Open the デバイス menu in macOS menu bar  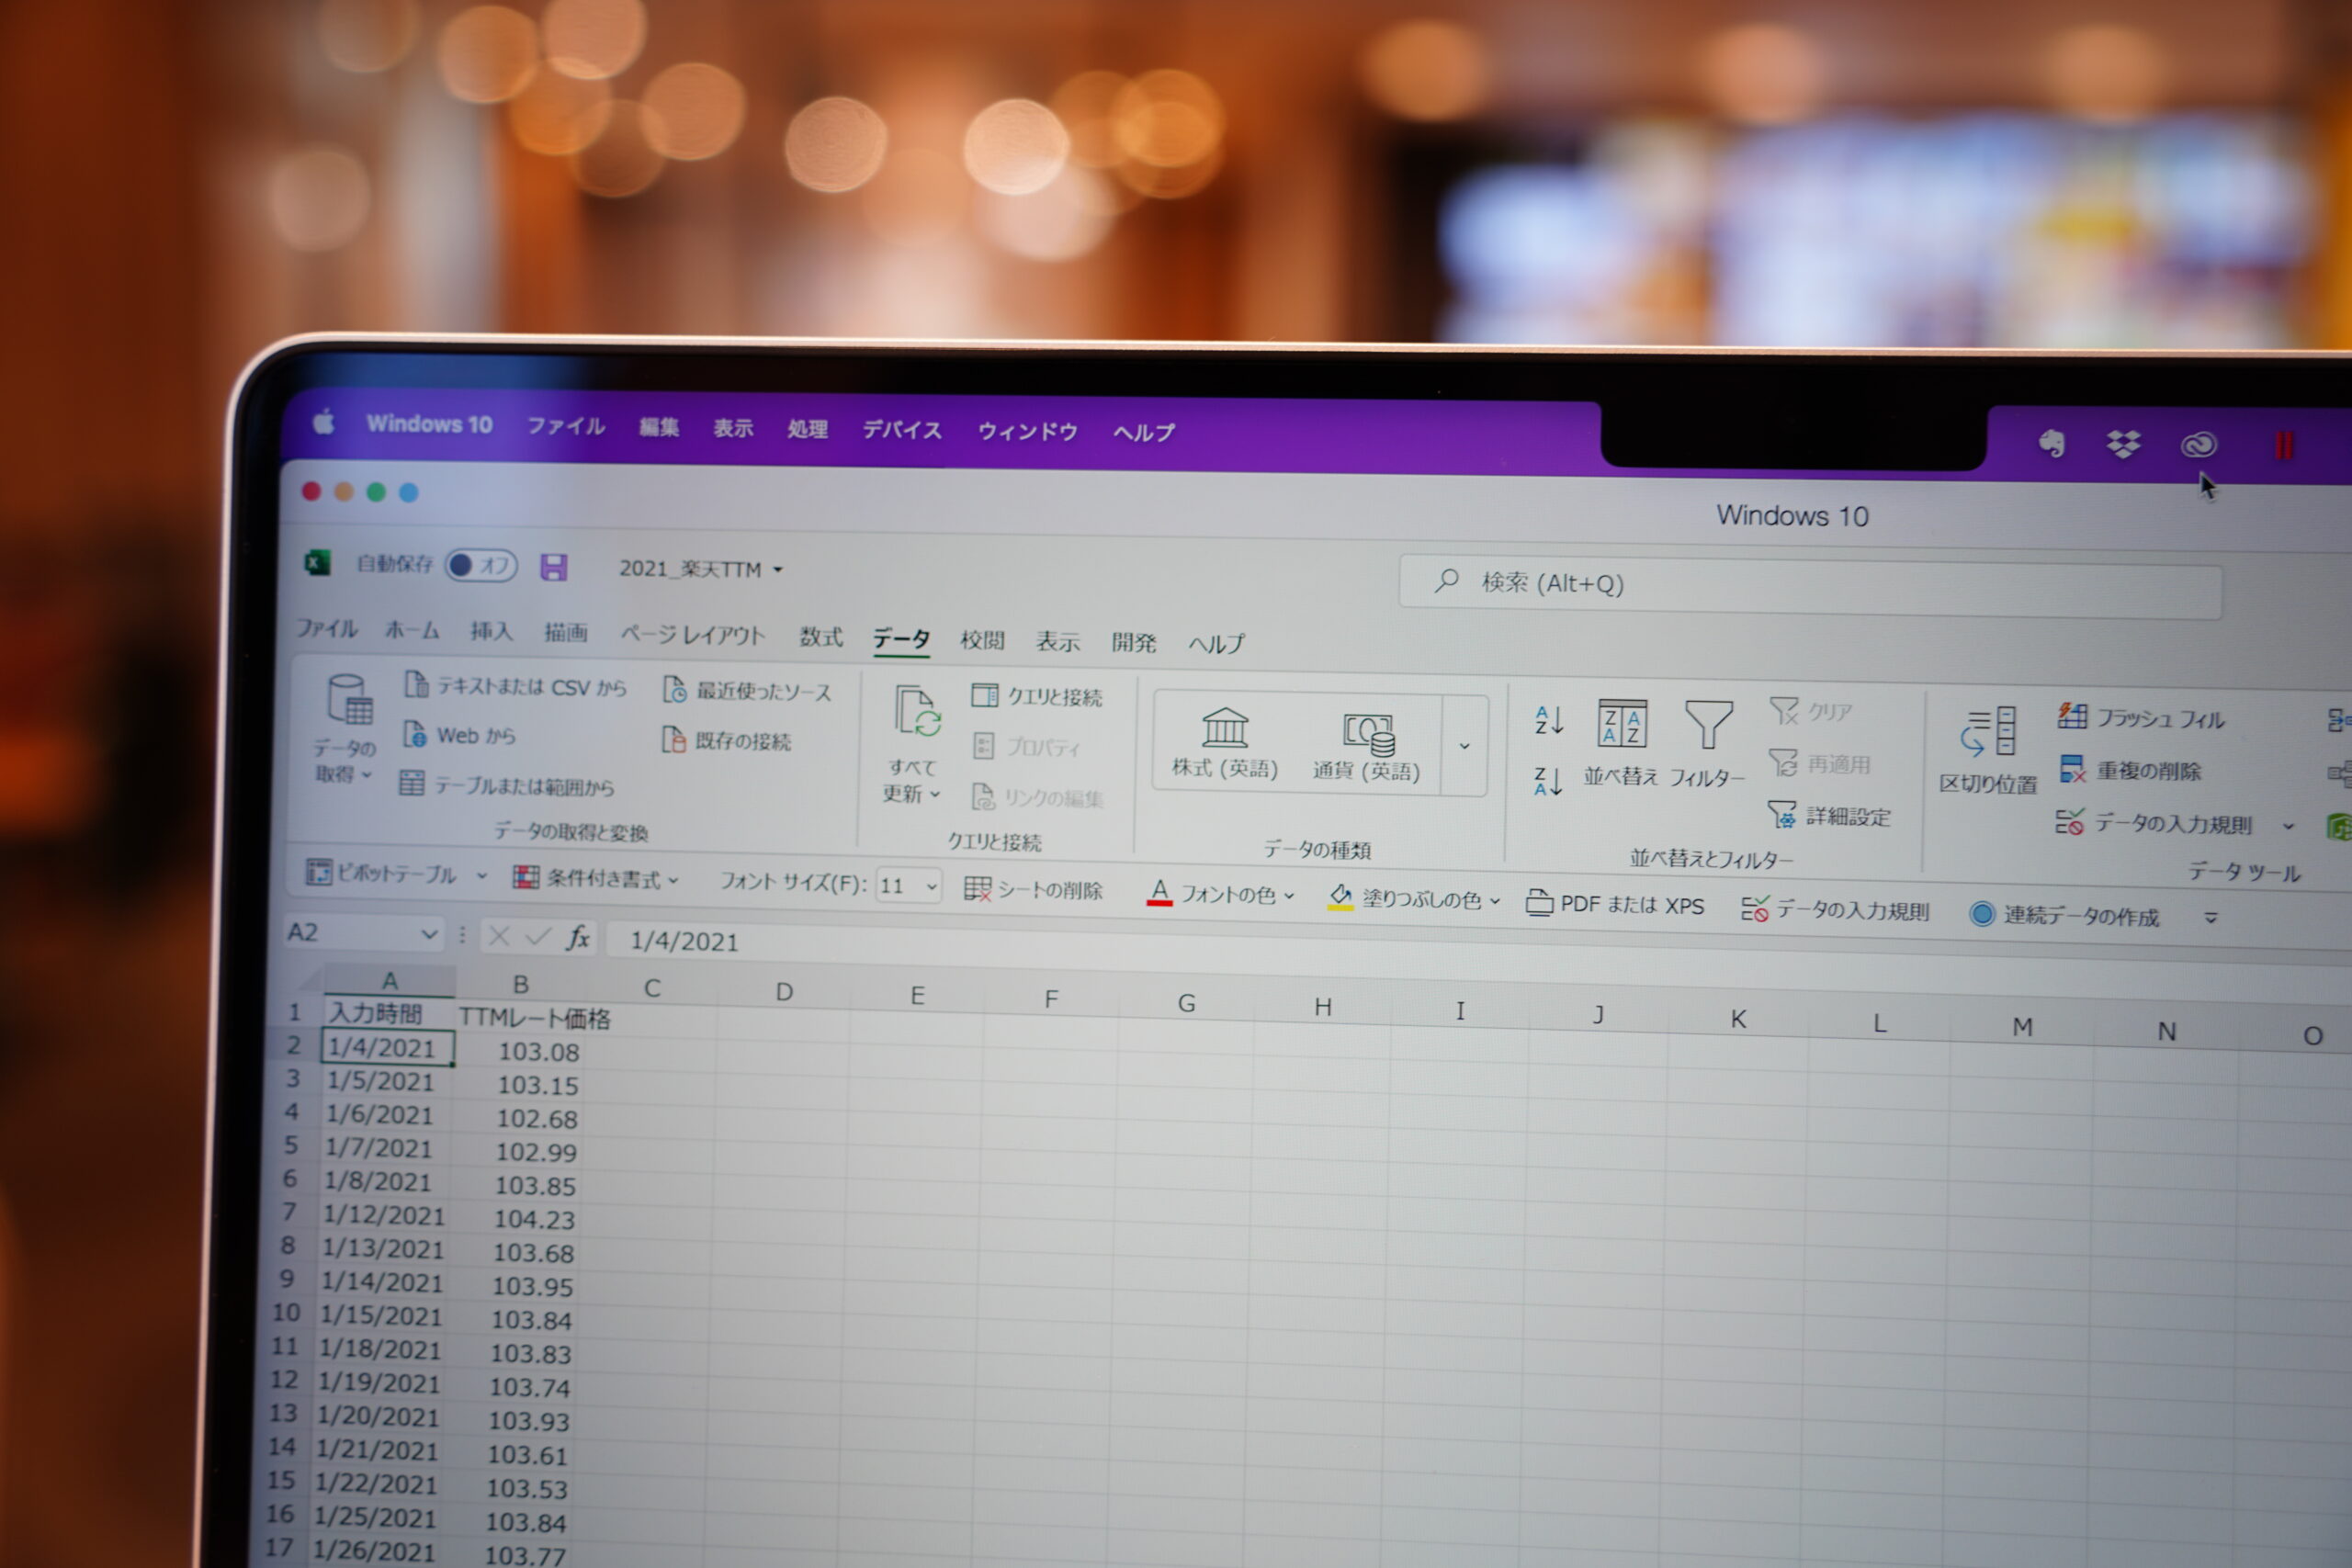902,430
